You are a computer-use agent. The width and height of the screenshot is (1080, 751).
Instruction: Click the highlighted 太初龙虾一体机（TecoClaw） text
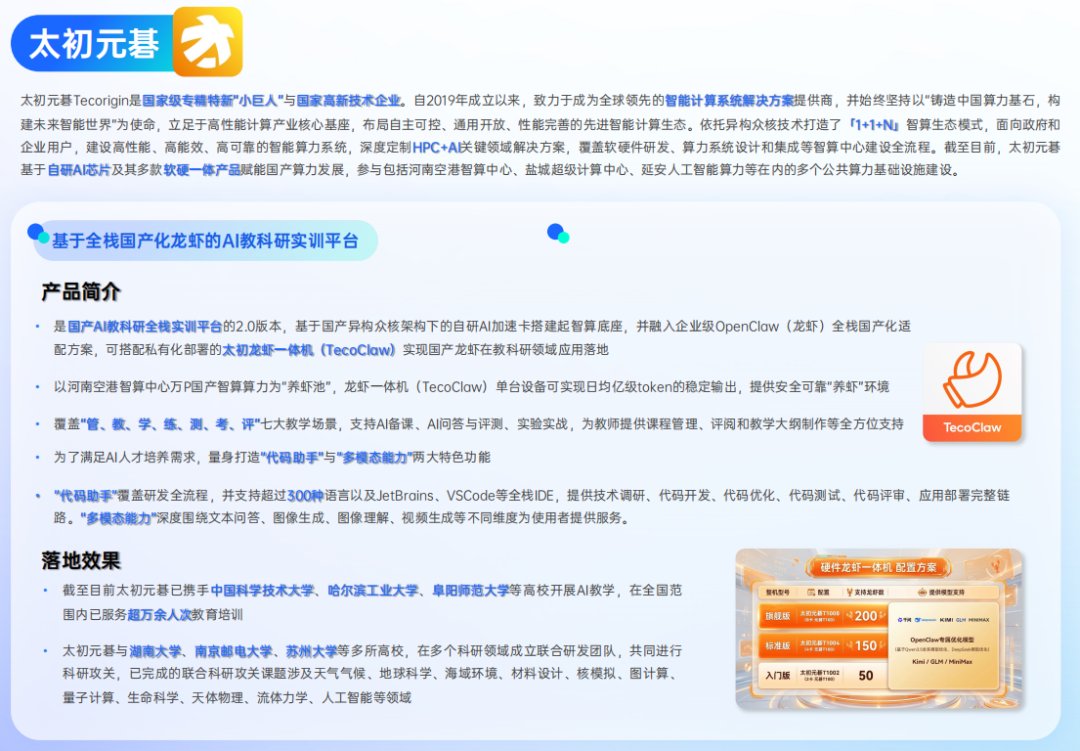(309, 350)
